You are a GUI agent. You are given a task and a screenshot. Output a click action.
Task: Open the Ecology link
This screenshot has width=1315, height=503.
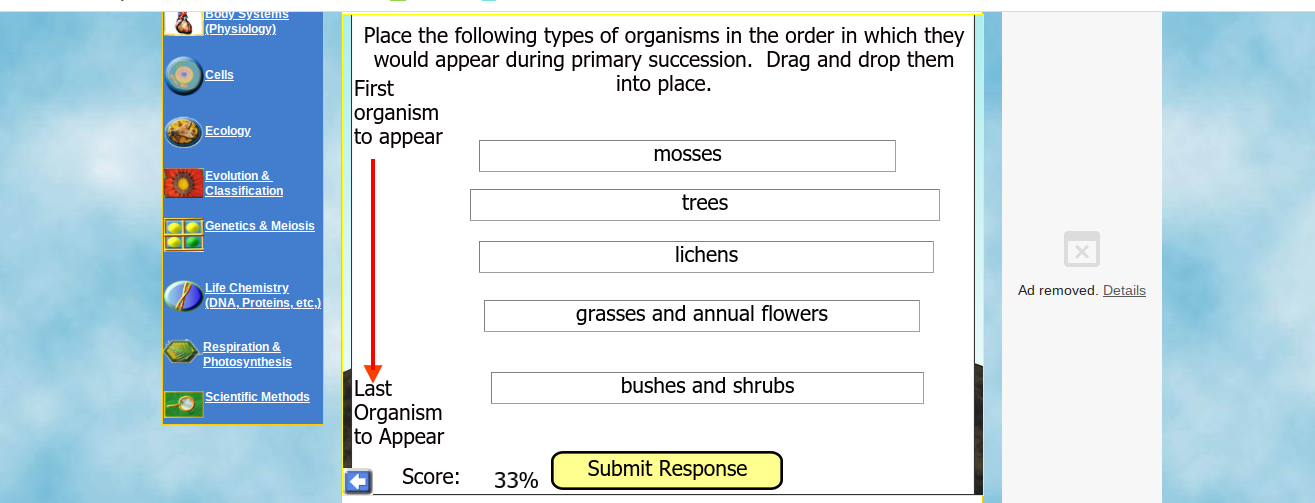click(228, 131)
